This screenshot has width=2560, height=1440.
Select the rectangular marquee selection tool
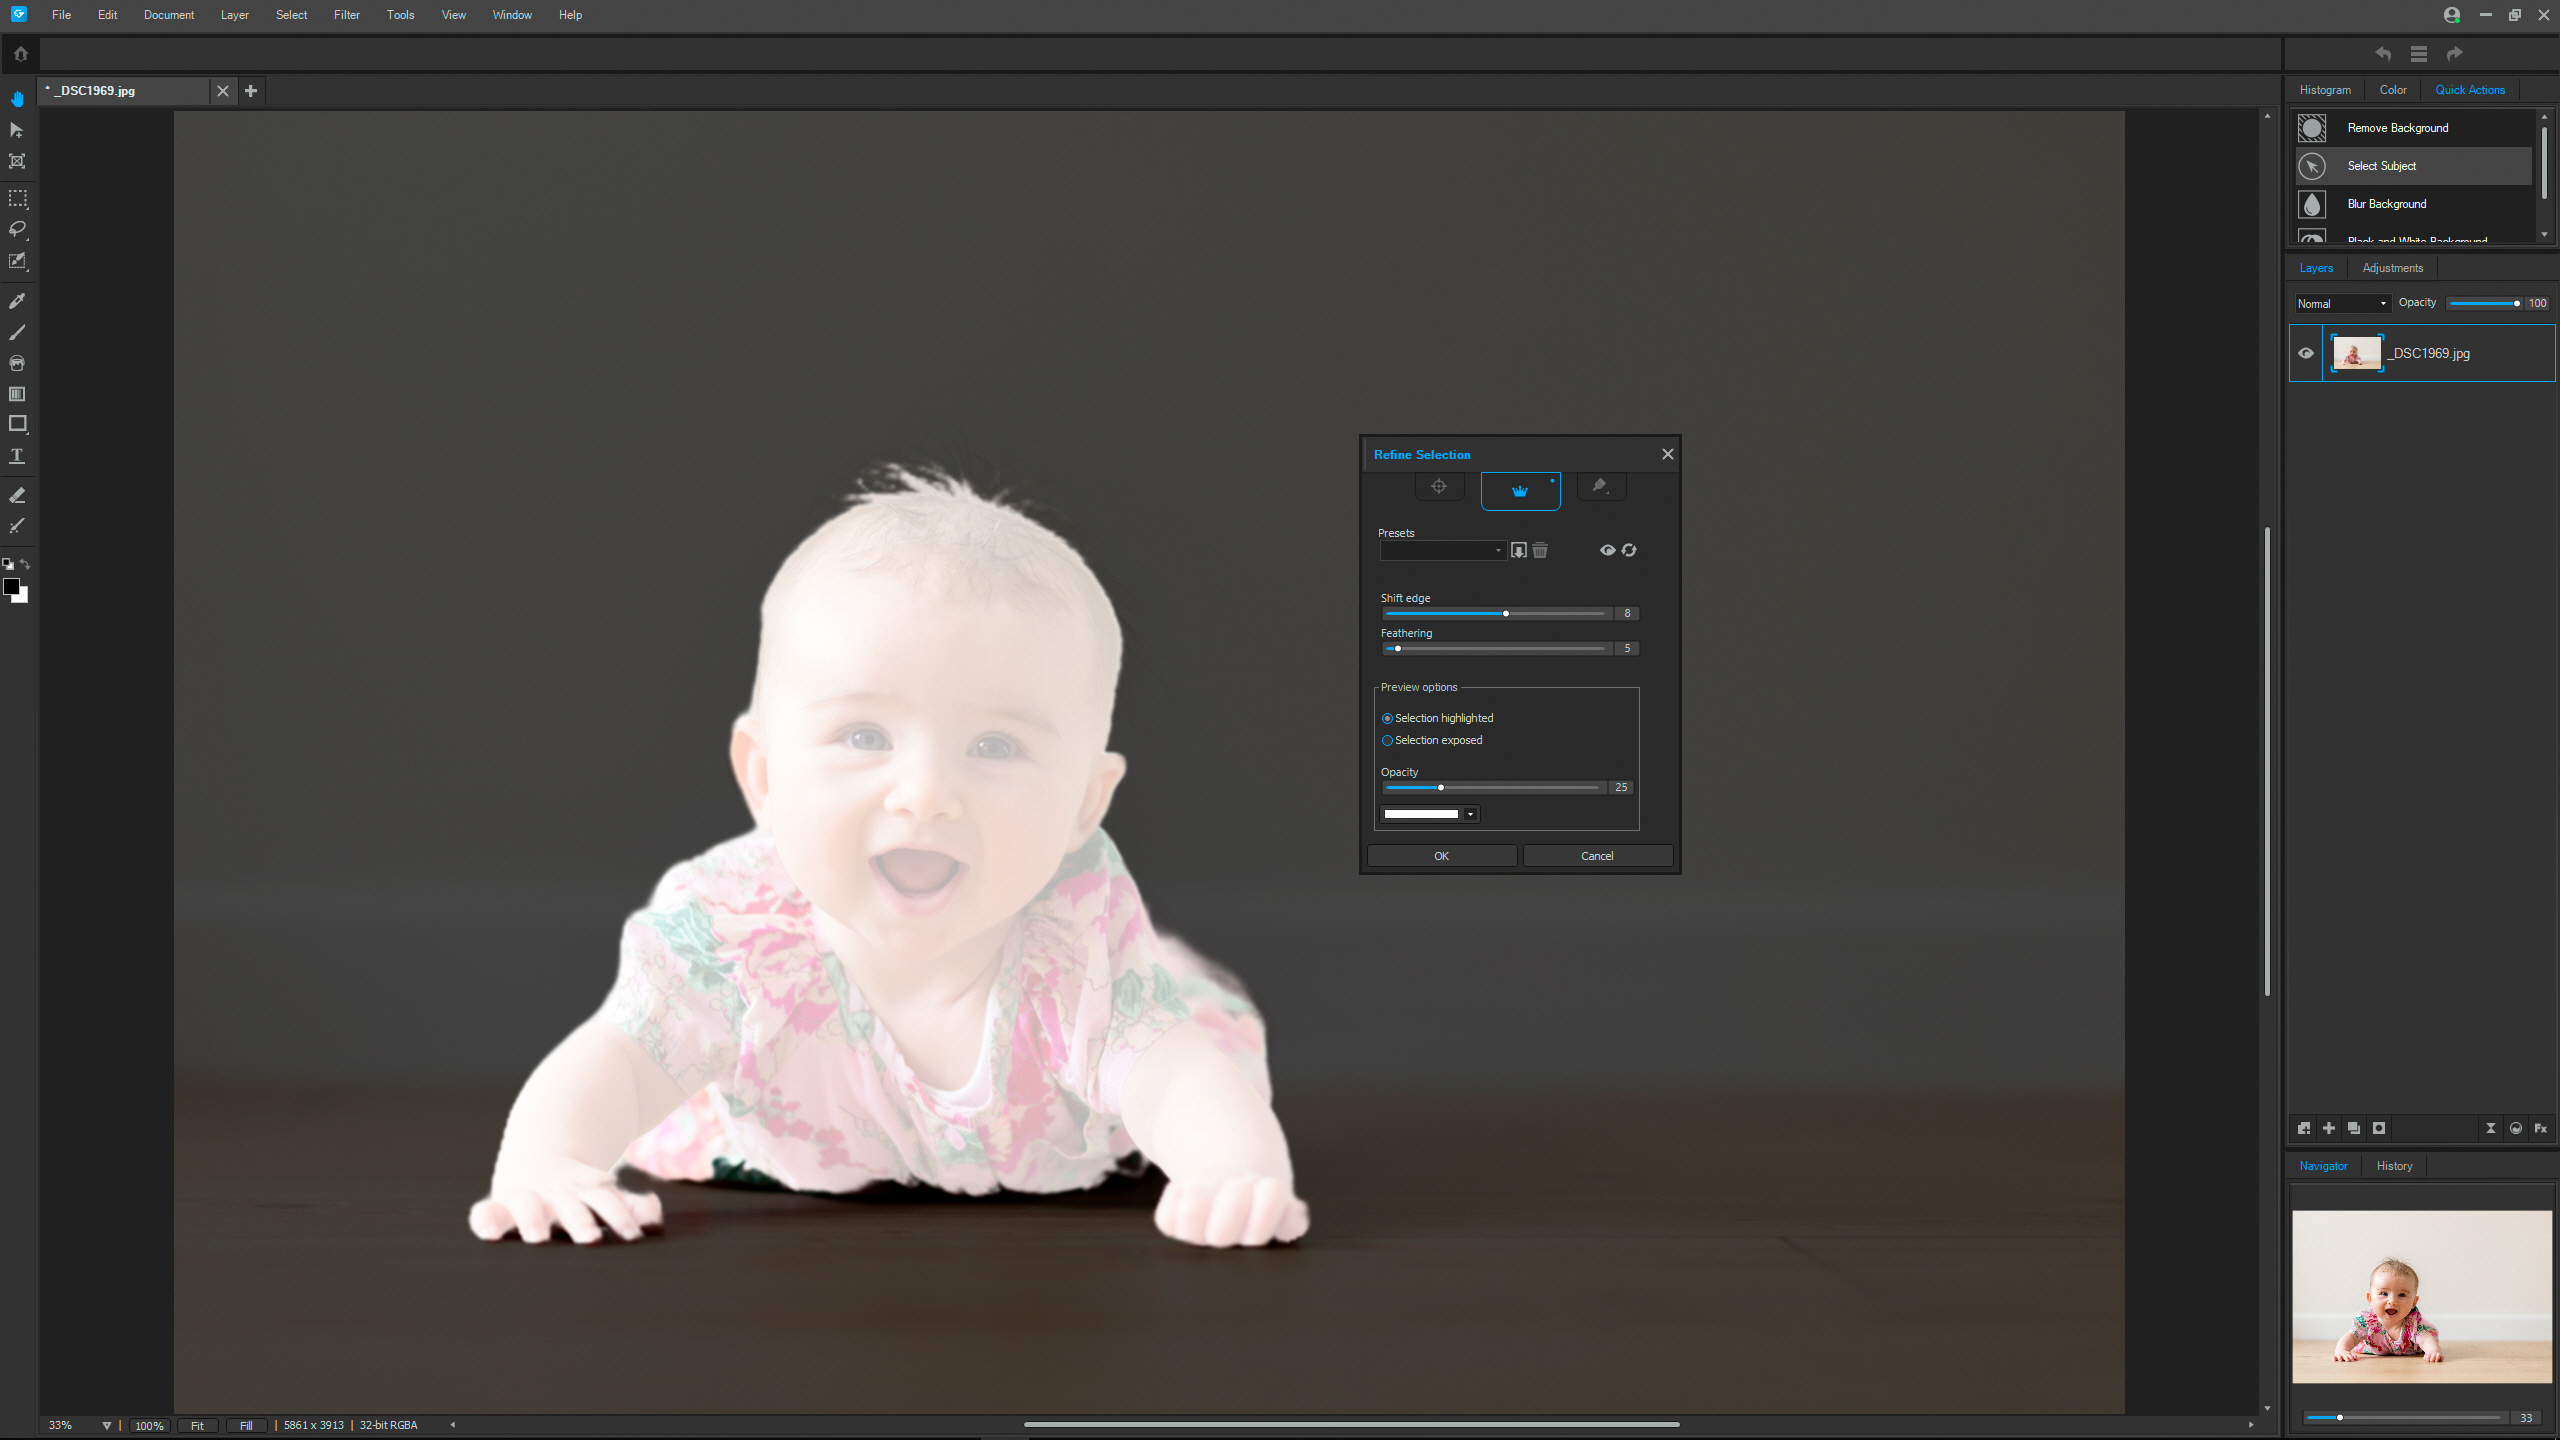[17, 198]
